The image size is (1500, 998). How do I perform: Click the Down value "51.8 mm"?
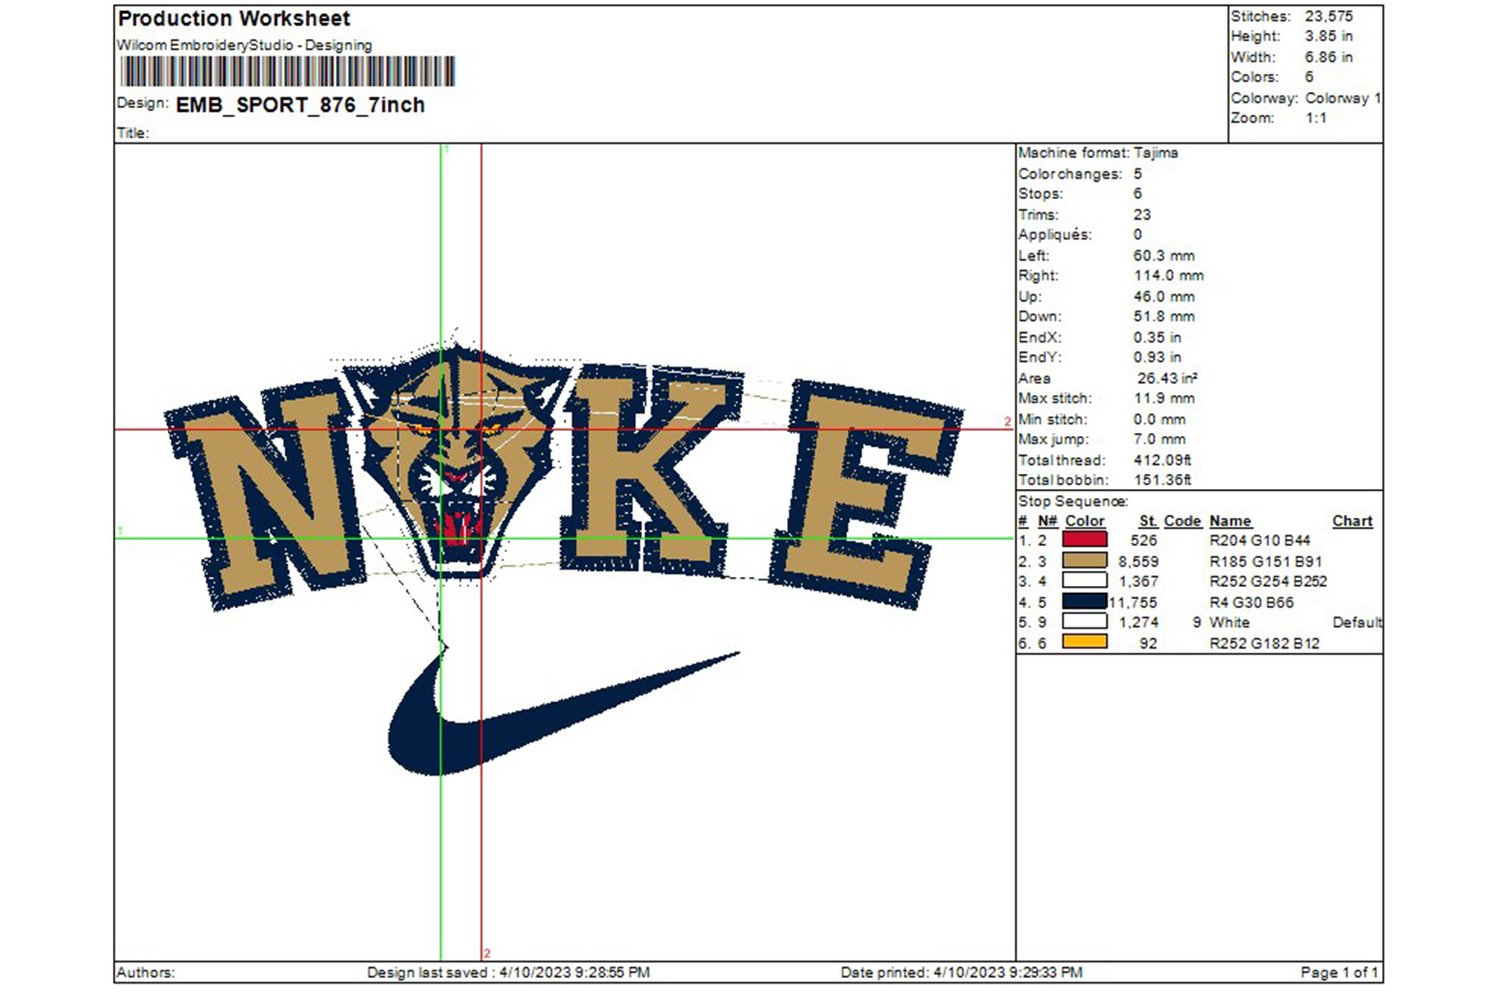1164,317
